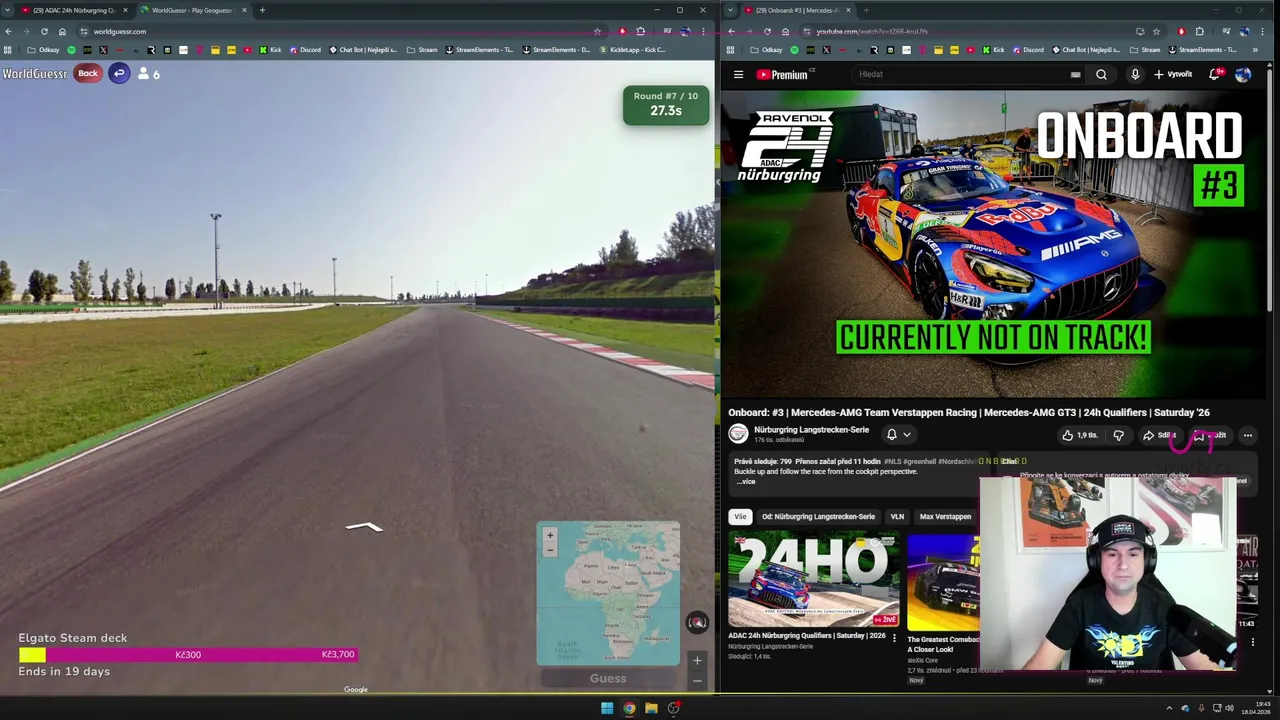The width and height of the screenshot is (1280, 720).
Task: Reload the WorldGuessr page
Action: [x=44, y=31]
